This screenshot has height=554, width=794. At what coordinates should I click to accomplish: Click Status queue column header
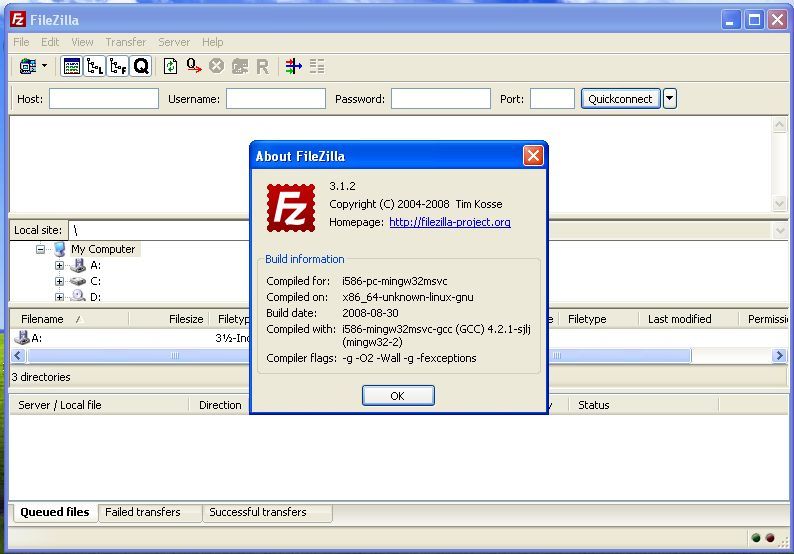[x=643, y=405]
